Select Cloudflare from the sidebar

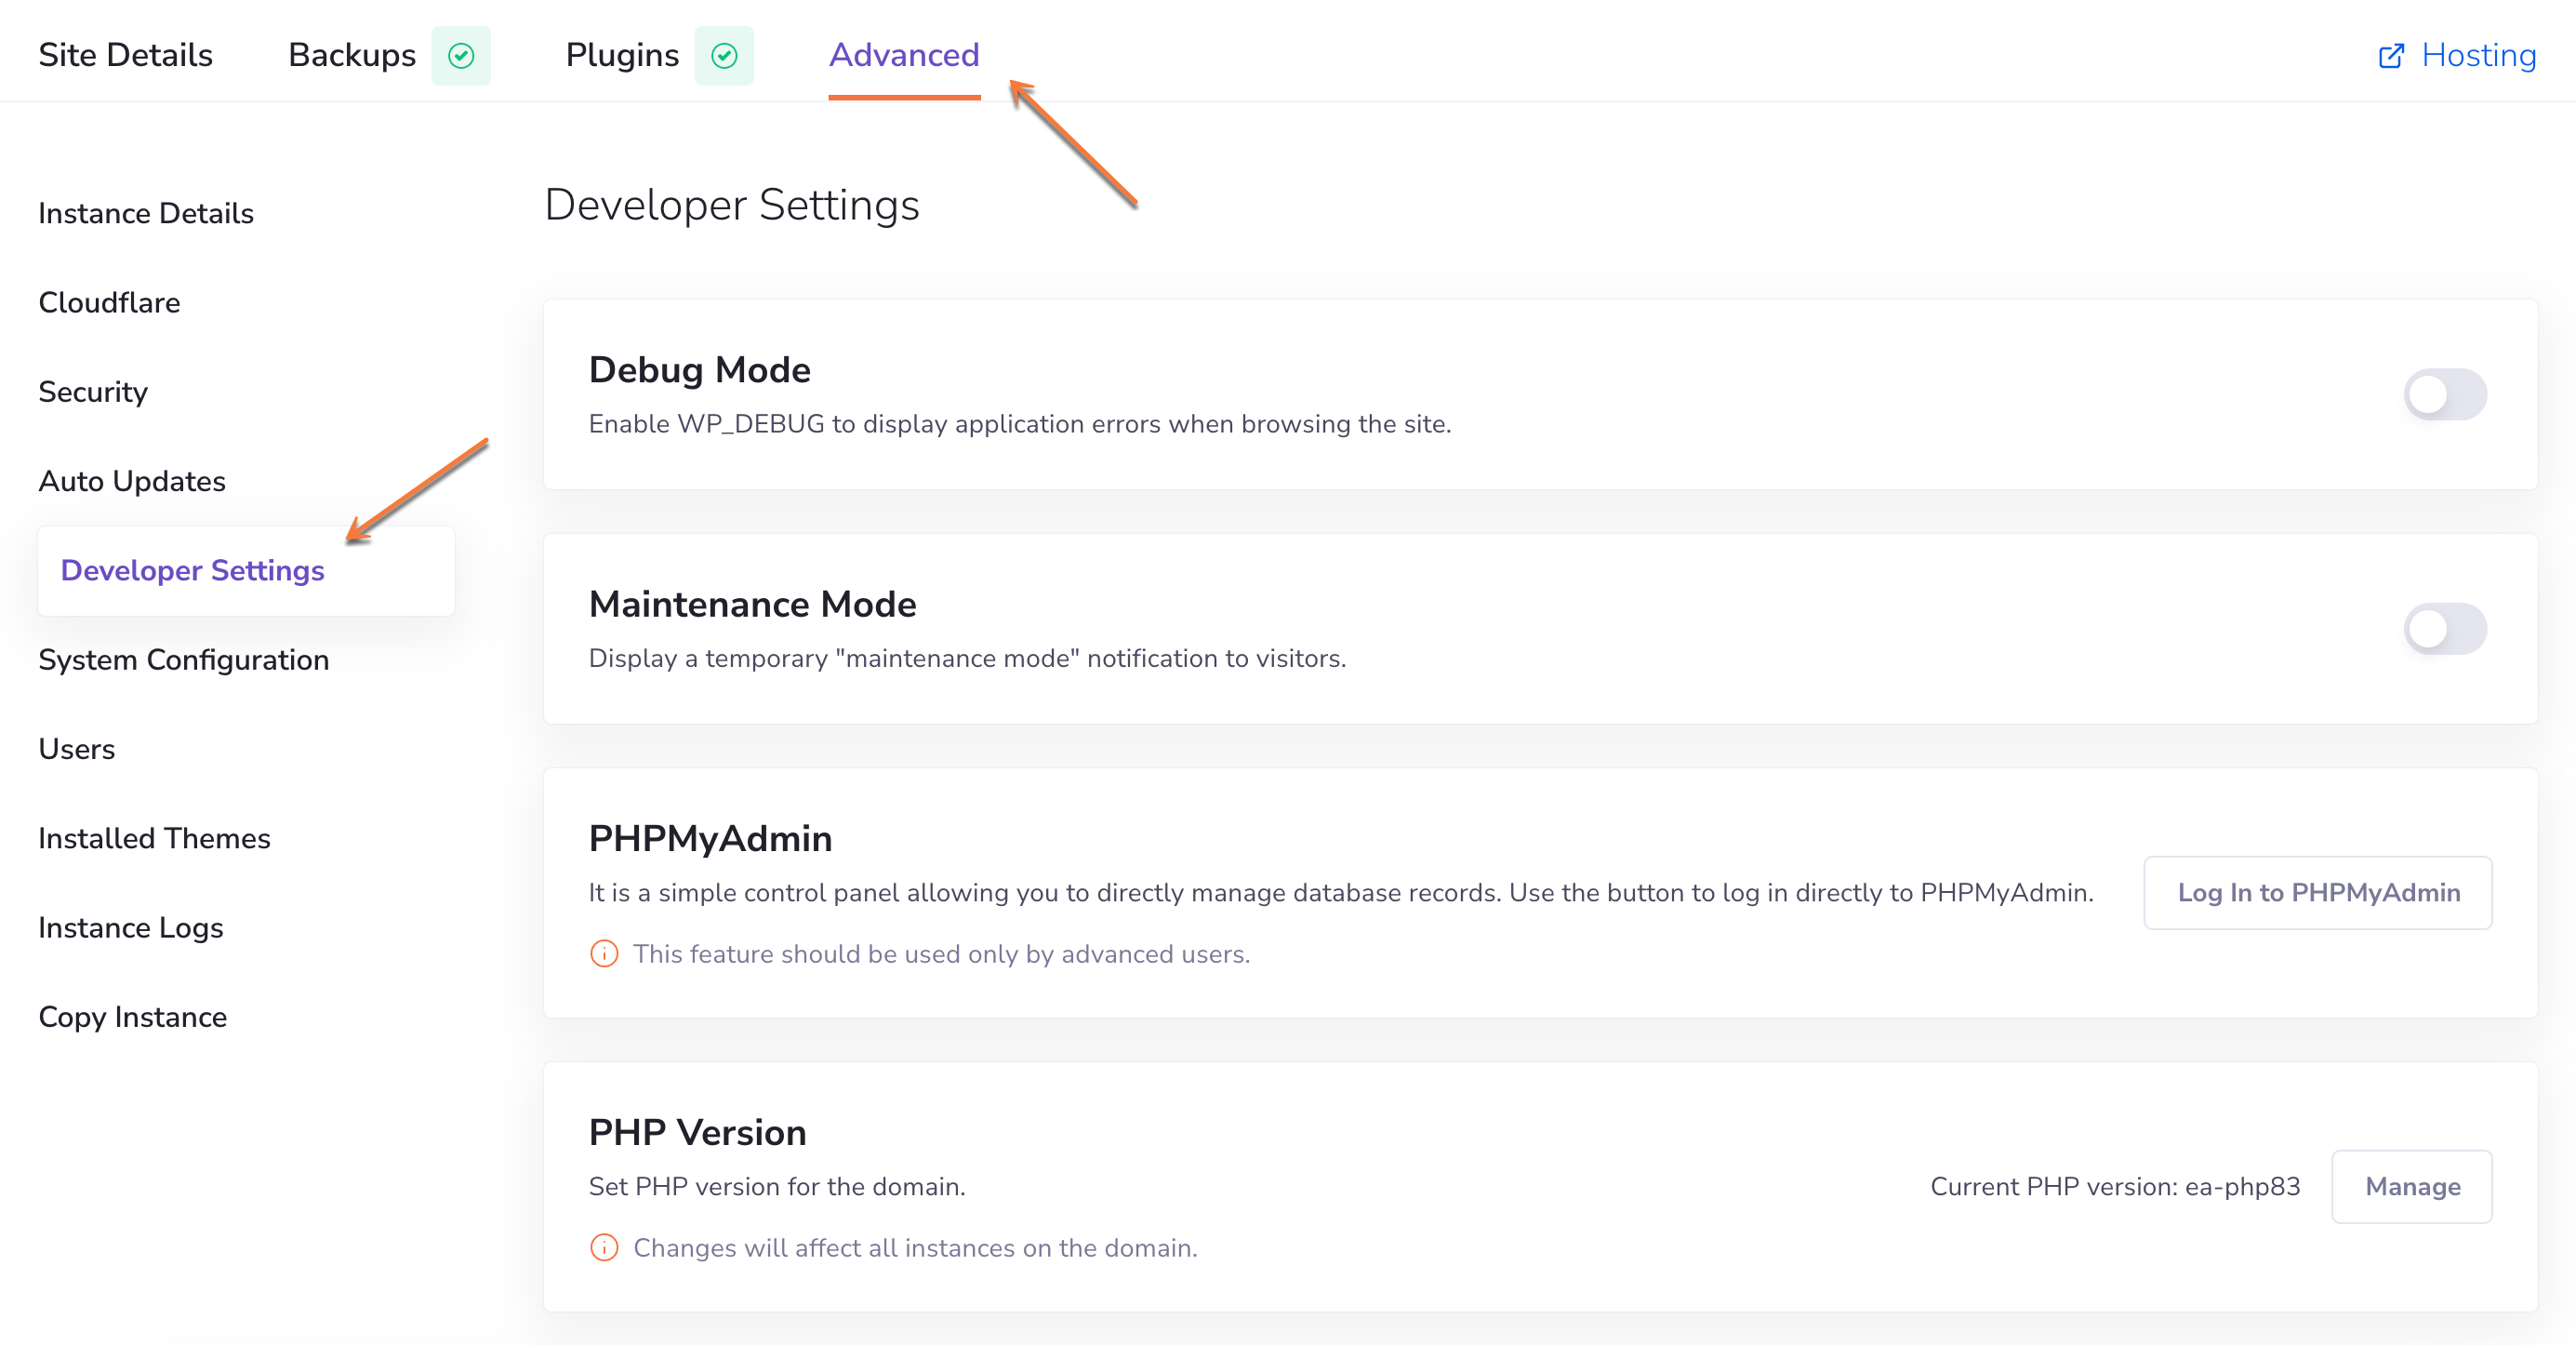[x=110, y=302]
